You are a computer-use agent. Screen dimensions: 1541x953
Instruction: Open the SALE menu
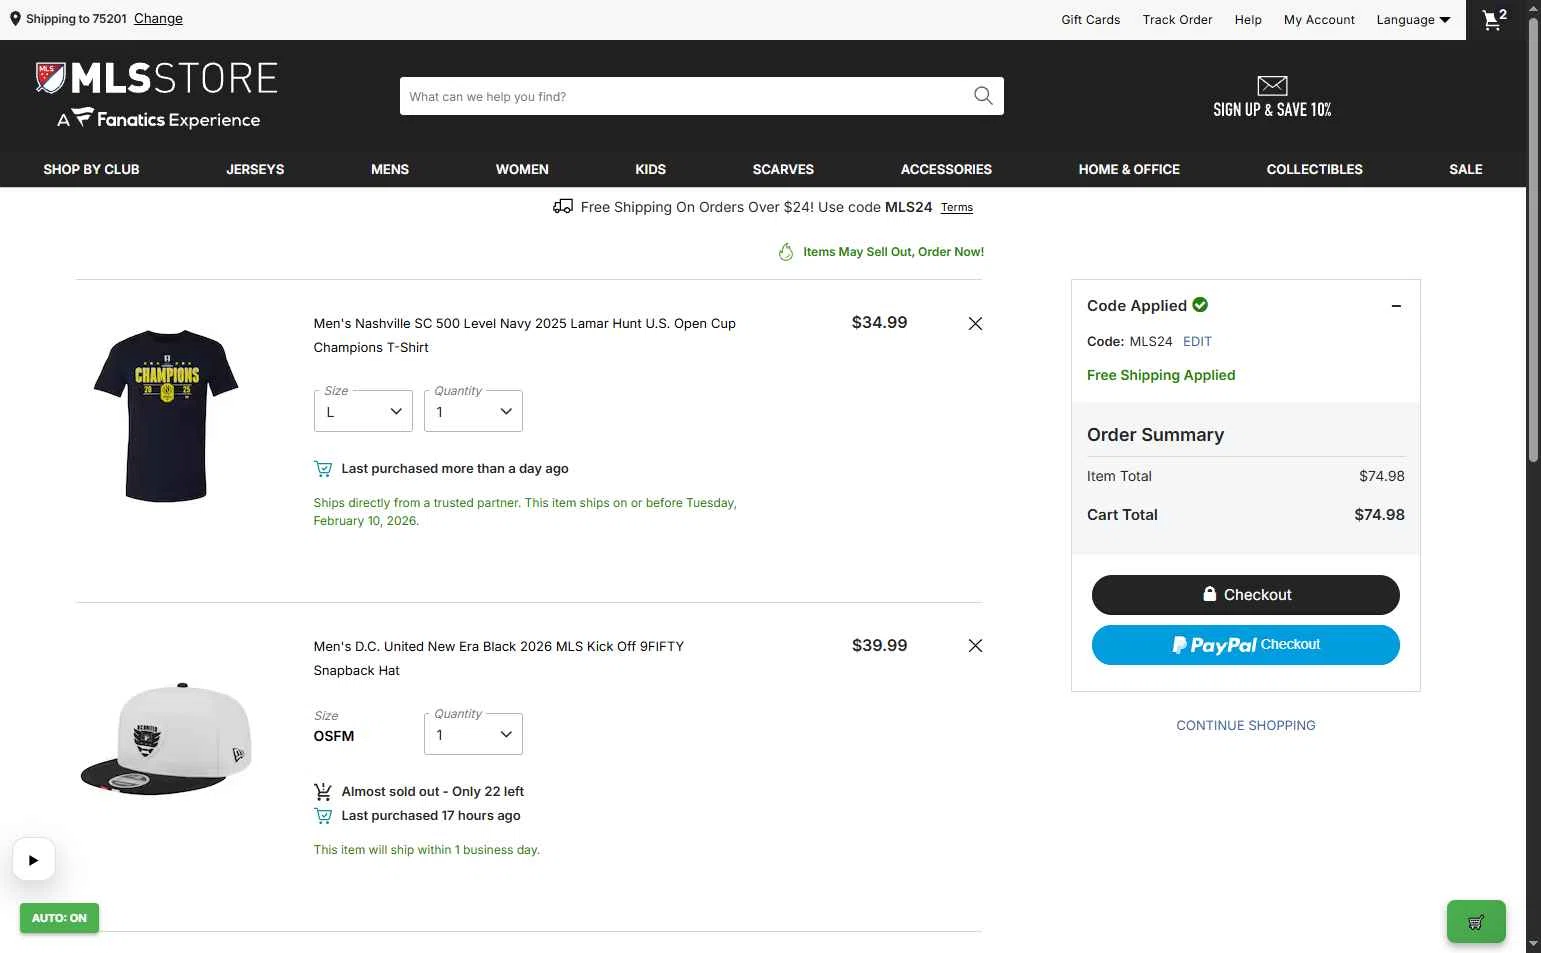pos(1465,169)
